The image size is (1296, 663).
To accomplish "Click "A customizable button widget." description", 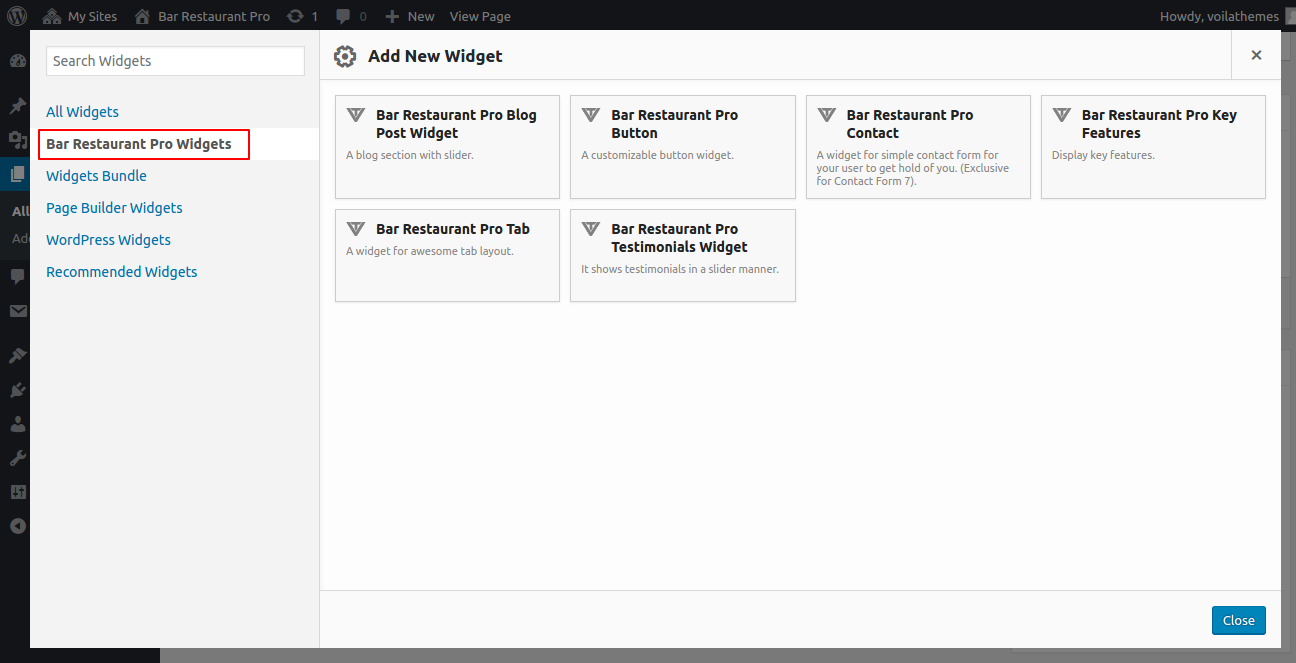I will point(657,155).
